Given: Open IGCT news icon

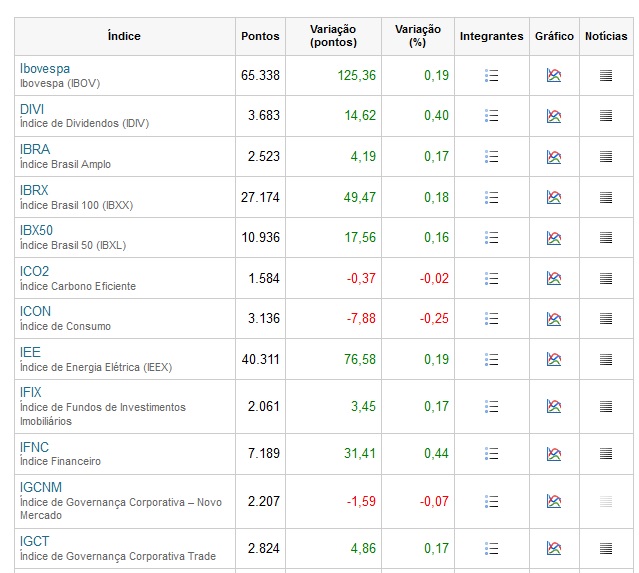Looking at the screenshot, I should pyautogui.click(x=606, y=549).
